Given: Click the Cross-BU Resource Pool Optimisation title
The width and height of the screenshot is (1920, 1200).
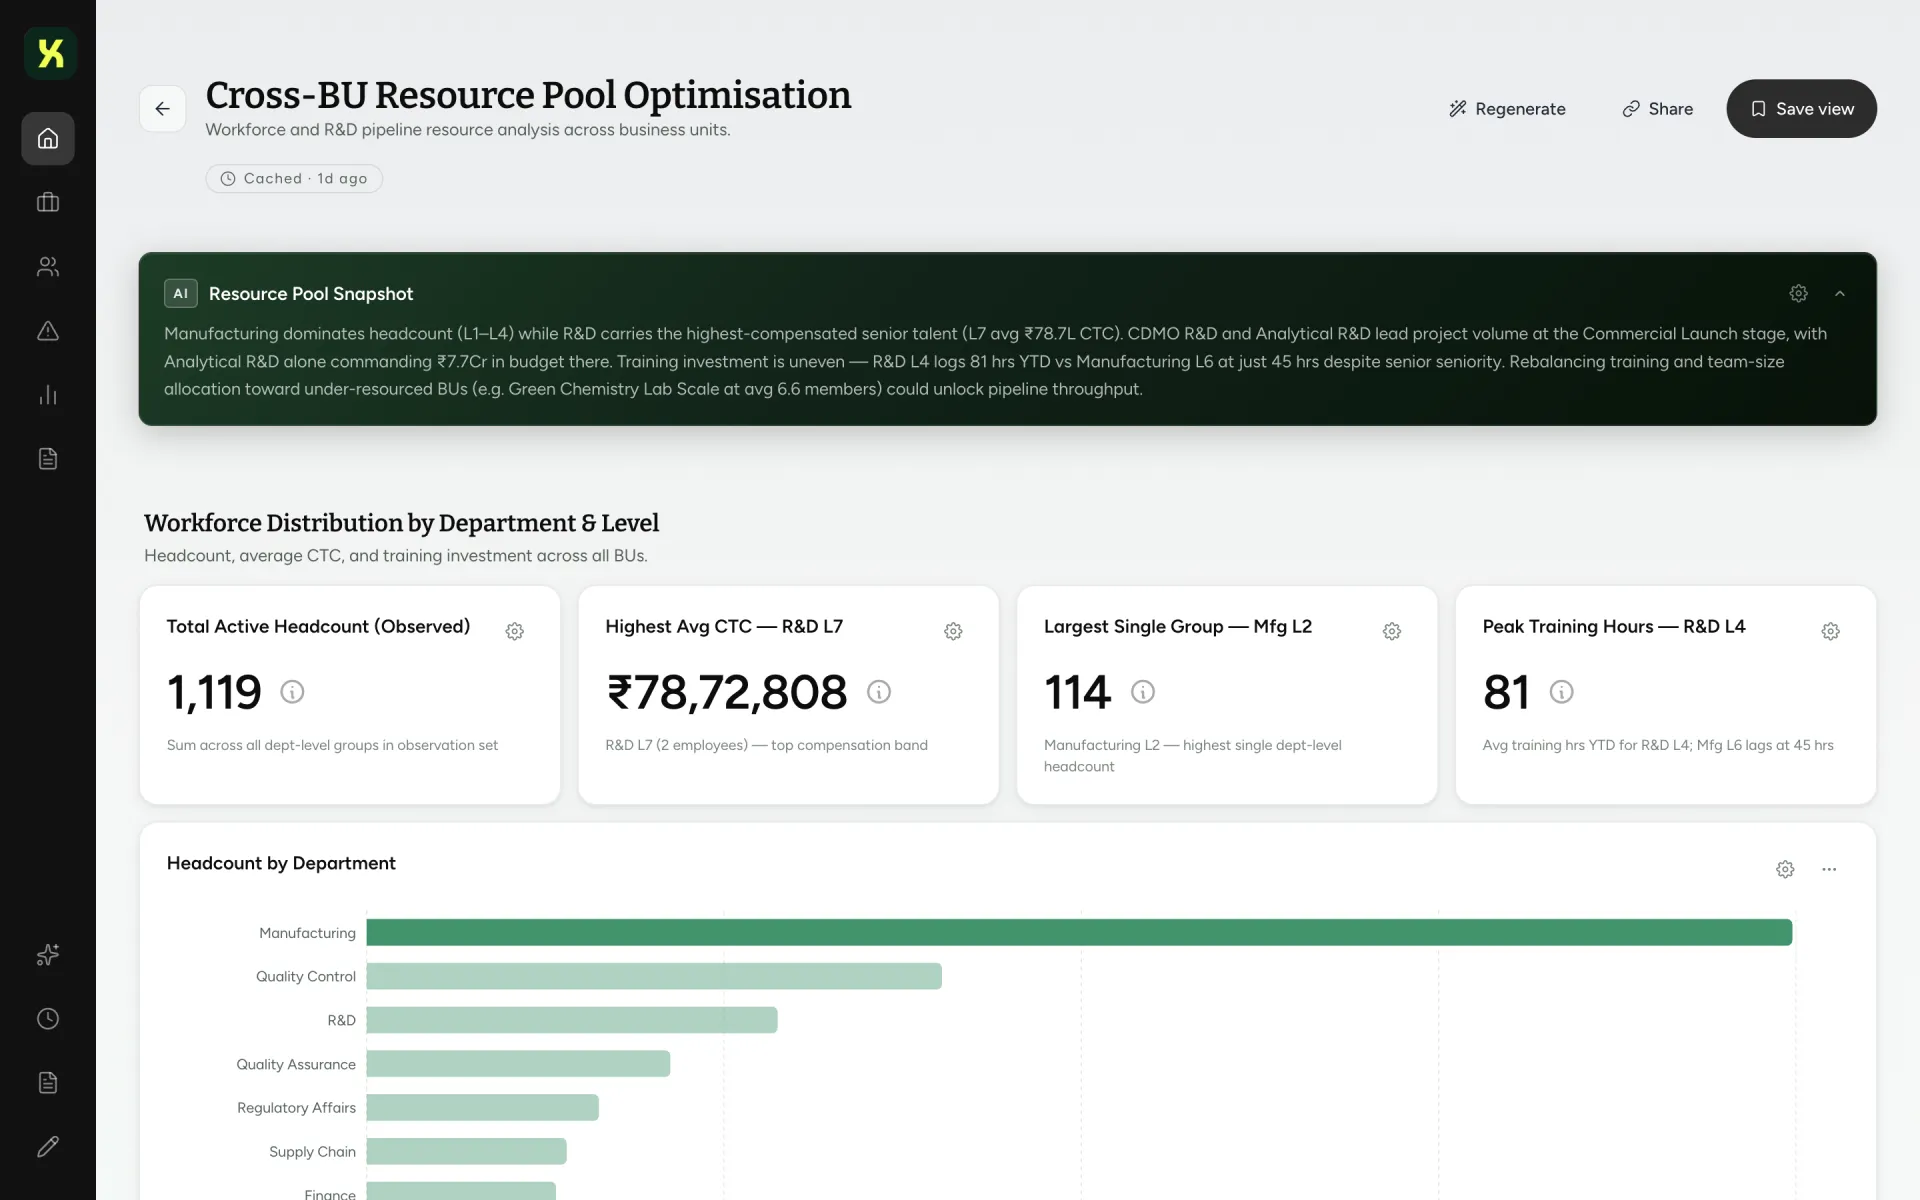Looking at the screenshot, I should [x=528, y=96].
